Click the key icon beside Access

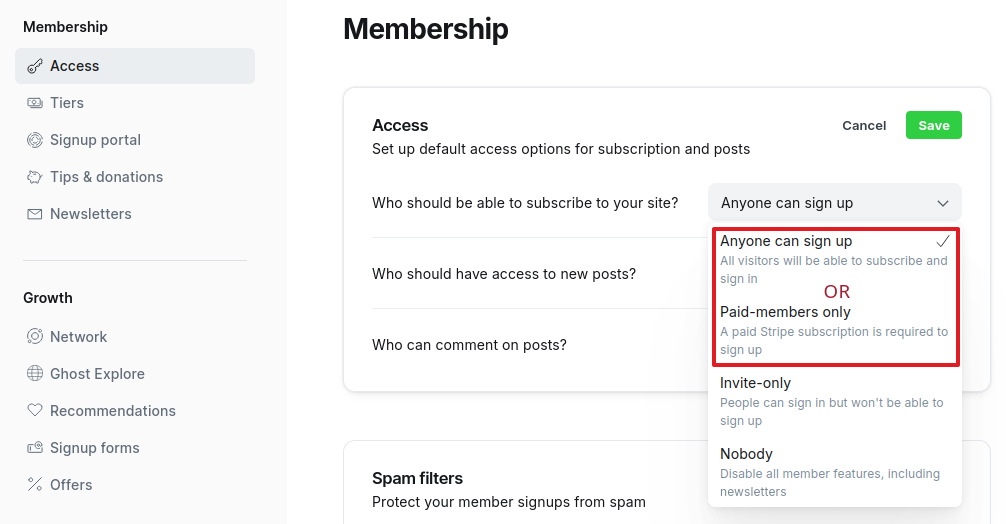(x=35, y=66)
